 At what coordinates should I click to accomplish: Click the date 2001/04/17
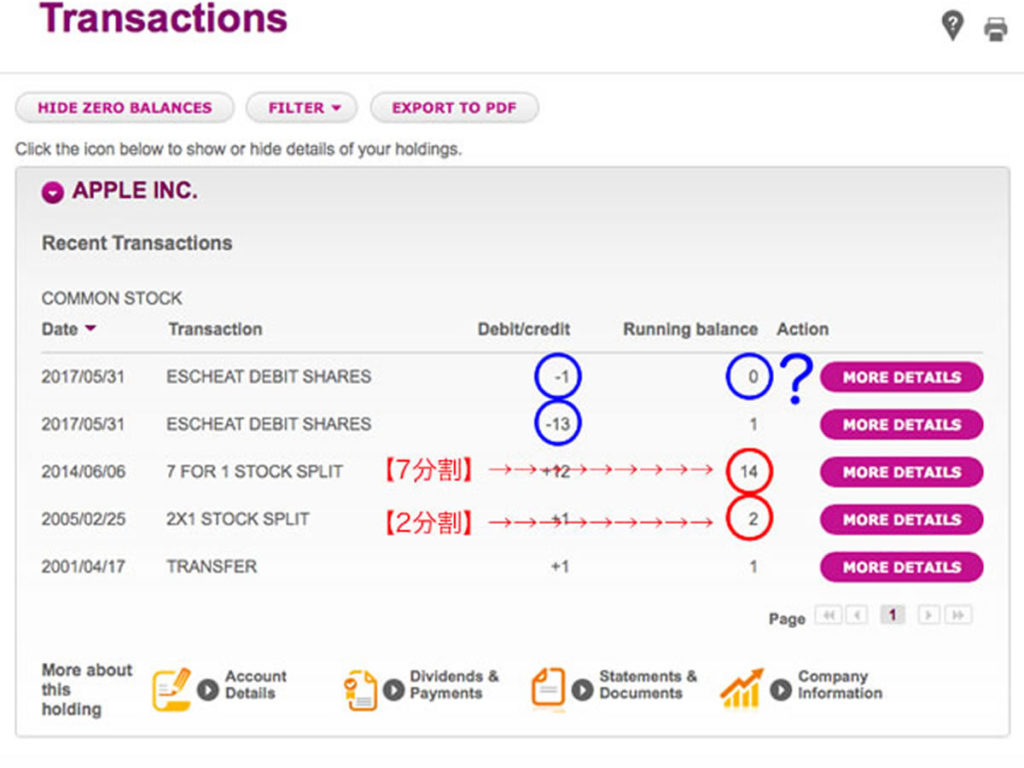tap(83, 566)
